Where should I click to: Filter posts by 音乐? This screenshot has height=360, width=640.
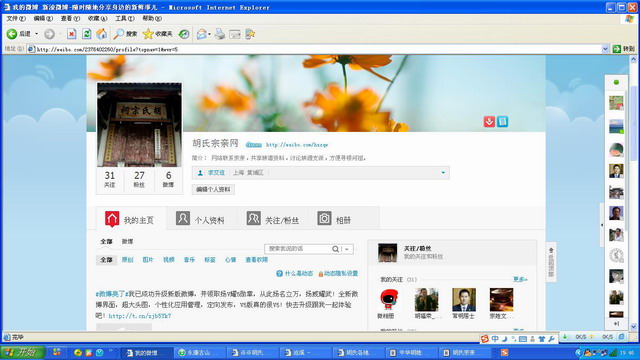pos(189,260)
